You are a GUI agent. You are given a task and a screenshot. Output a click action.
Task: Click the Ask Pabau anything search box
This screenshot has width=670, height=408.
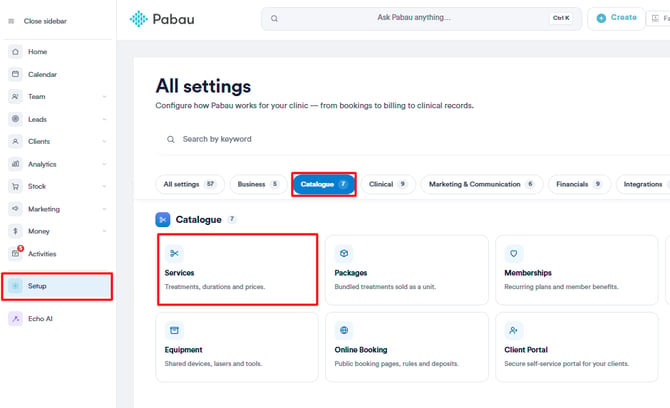pyautogui.click(x=421, y=18)
